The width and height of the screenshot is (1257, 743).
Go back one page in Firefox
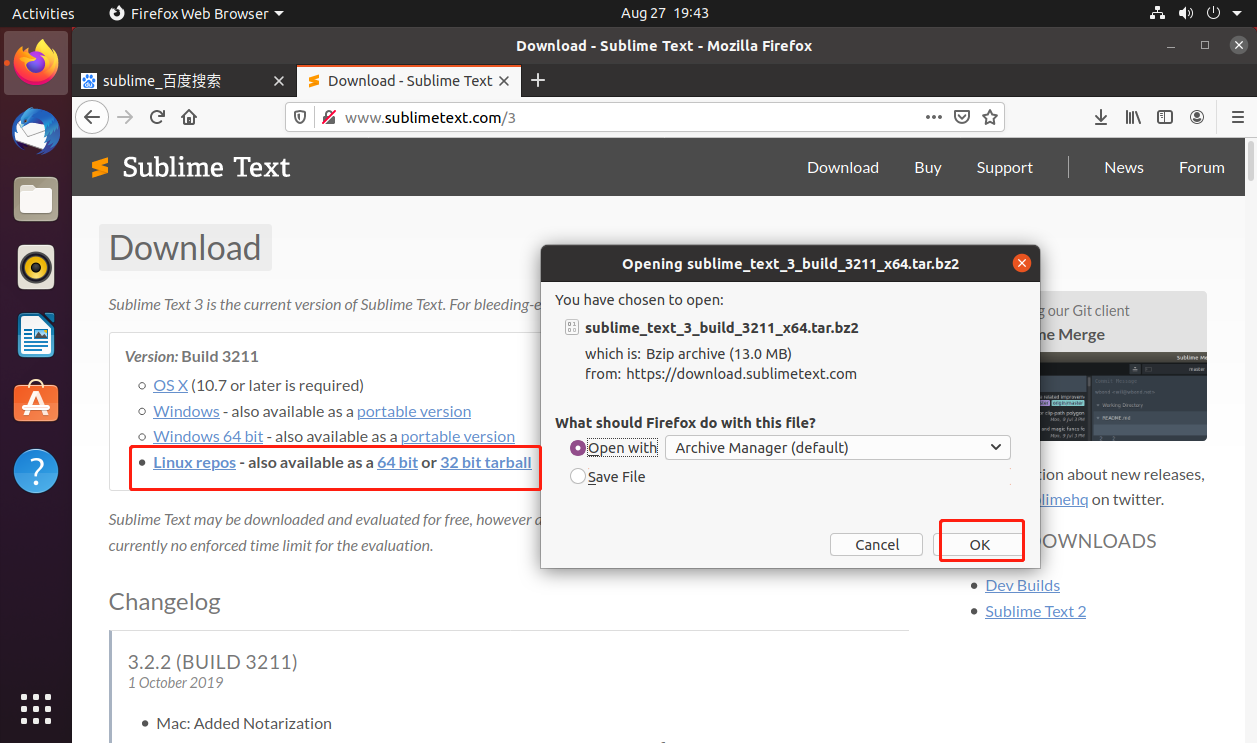click(x=92, y=117)
